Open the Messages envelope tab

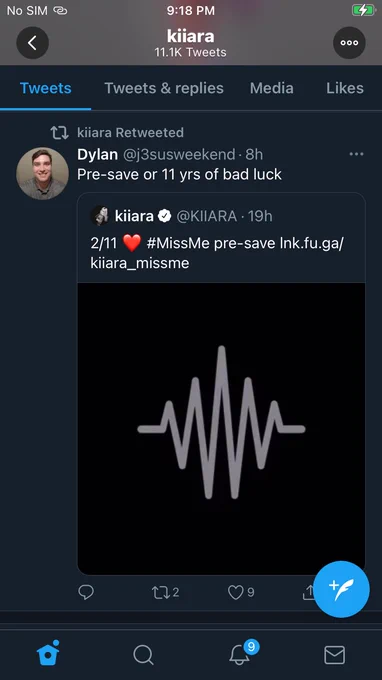coord(334,655)
